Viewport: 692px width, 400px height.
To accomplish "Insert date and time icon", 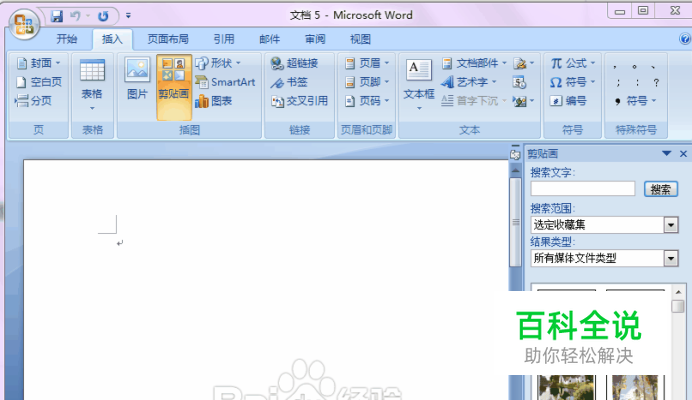I will (x=519, y=82).
